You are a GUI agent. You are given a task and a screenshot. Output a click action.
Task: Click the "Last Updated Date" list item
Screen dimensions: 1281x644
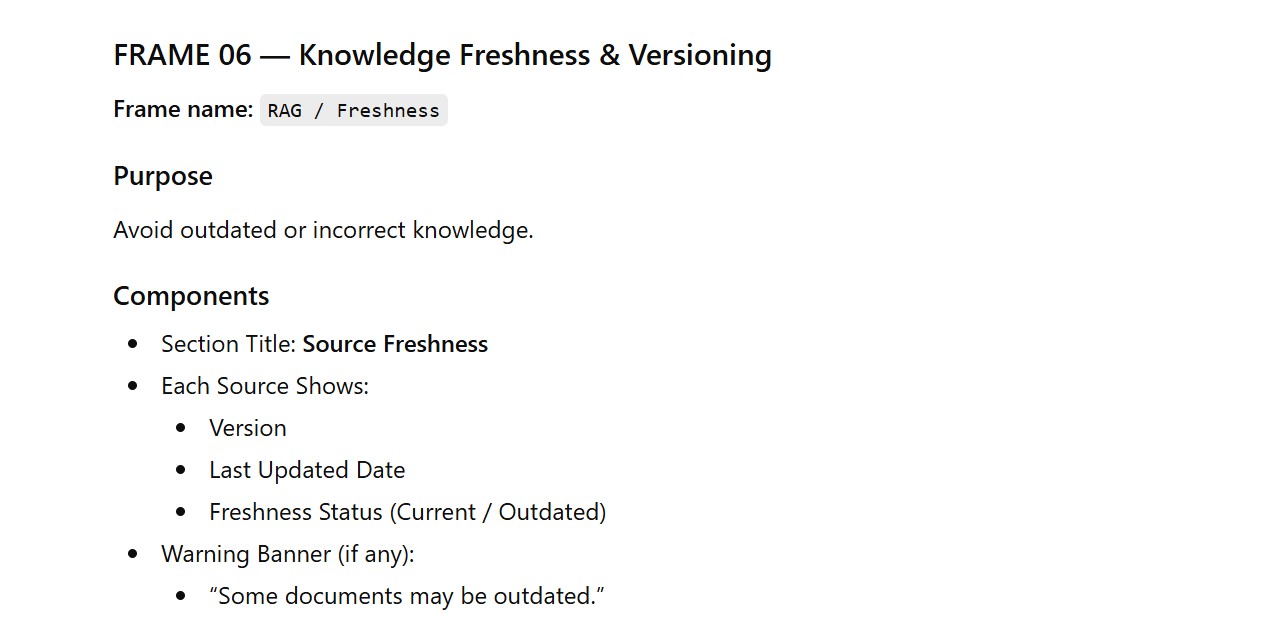coord(307,470)
